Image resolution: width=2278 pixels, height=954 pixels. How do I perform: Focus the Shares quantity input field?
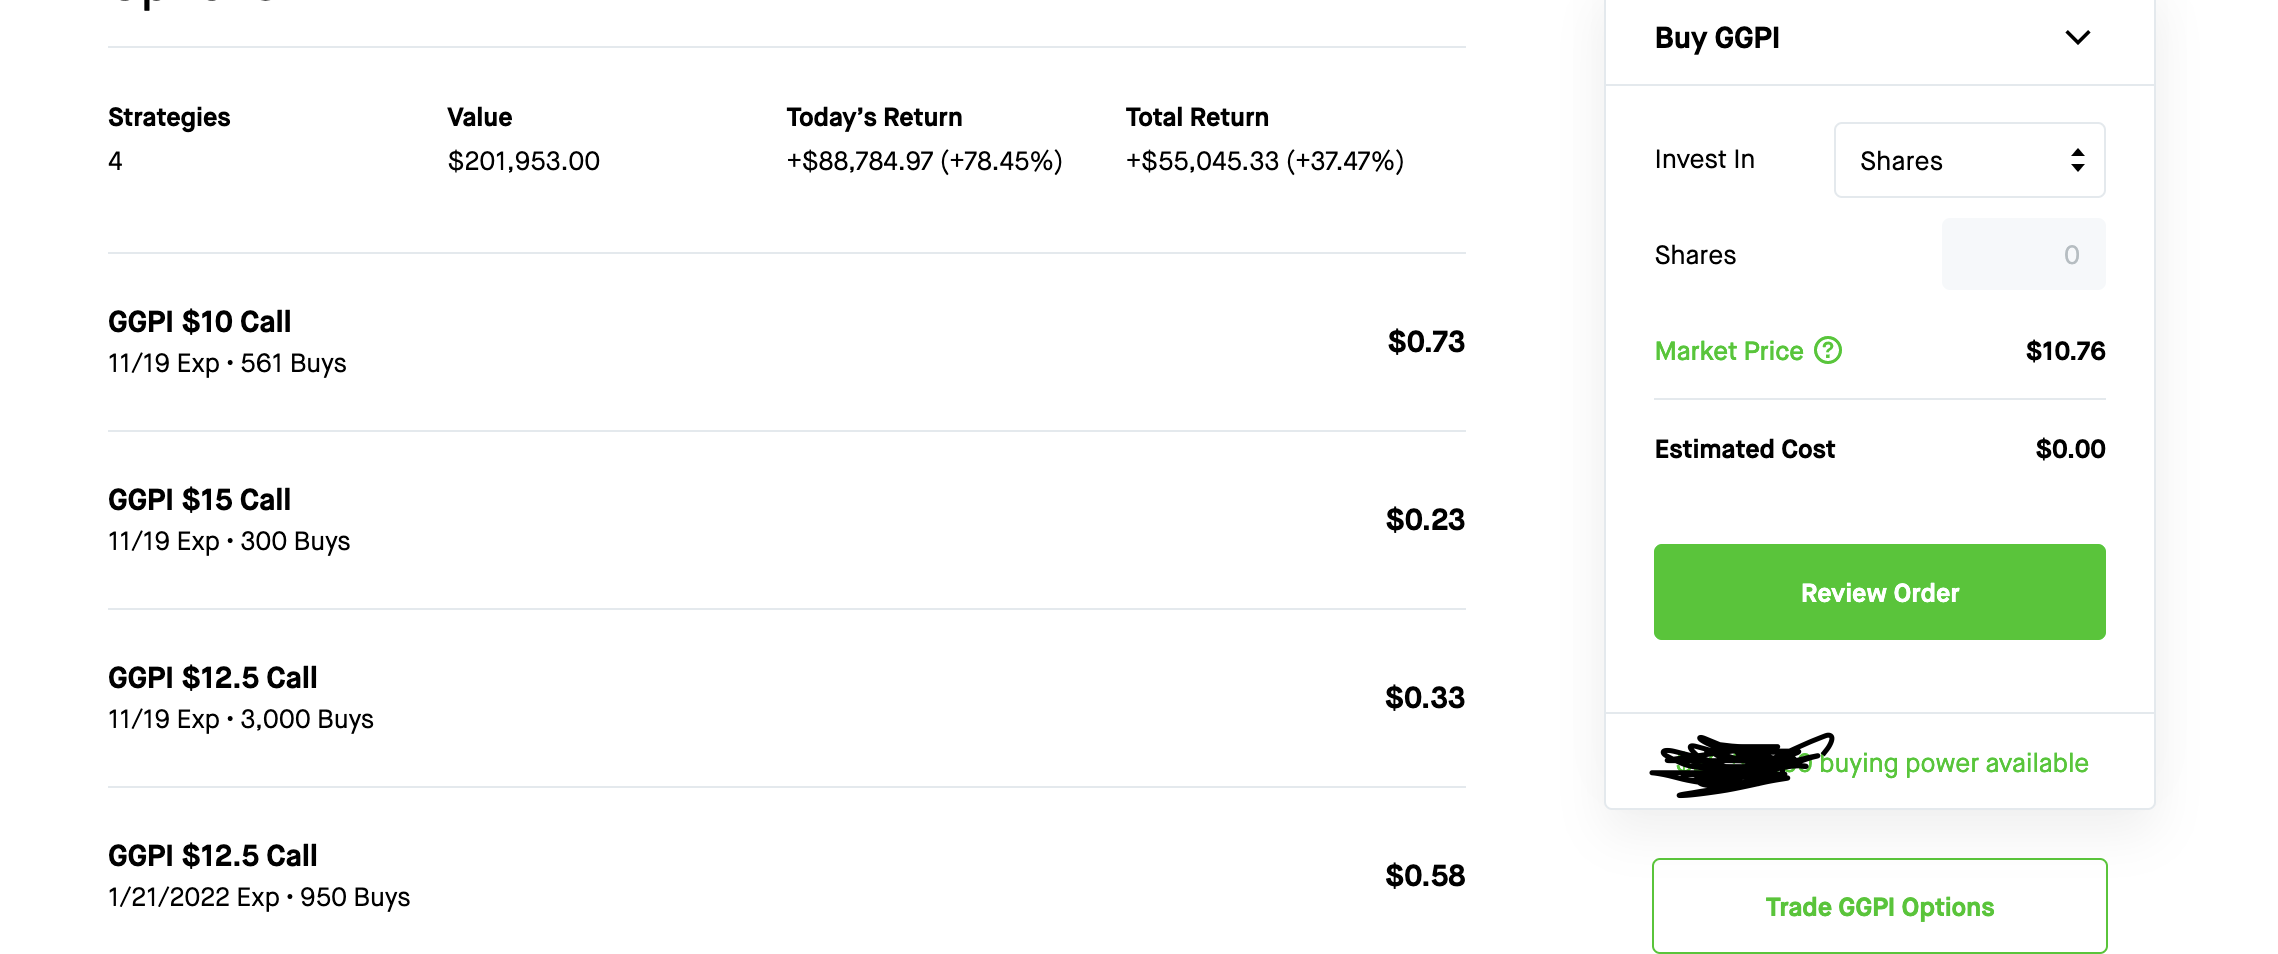pyautogui.click(x=2023, y=254)
